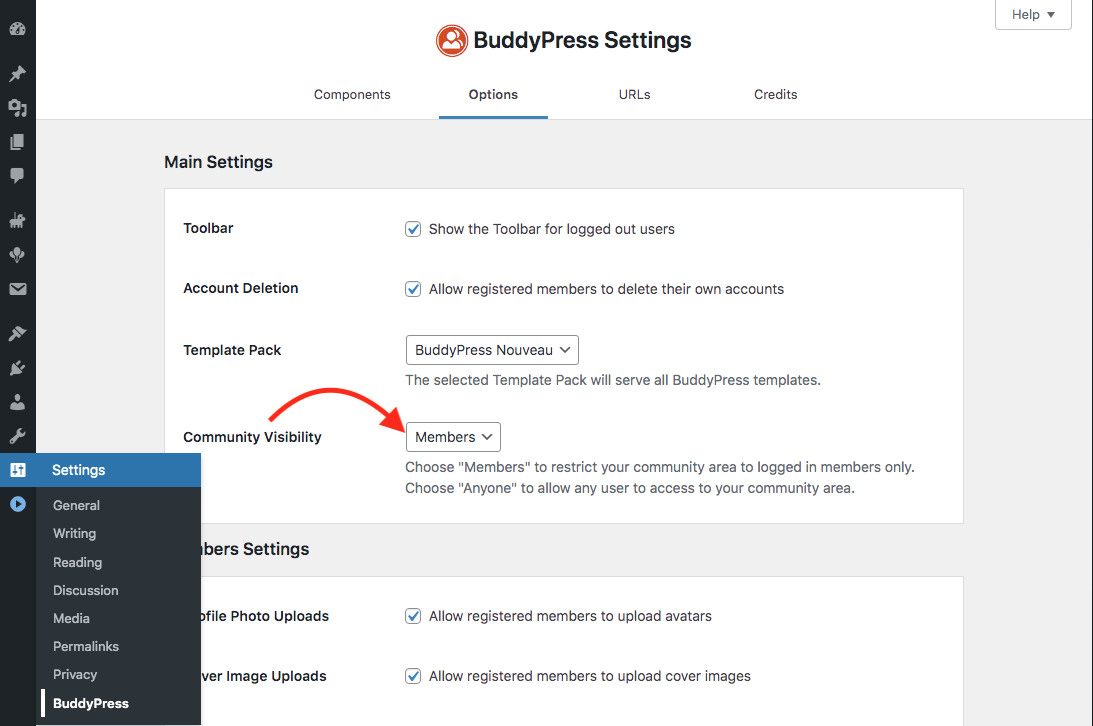Expand the Help dropdown tab
The width and height of the screenshot is (1093, 726).
[x=1033, y=15]
